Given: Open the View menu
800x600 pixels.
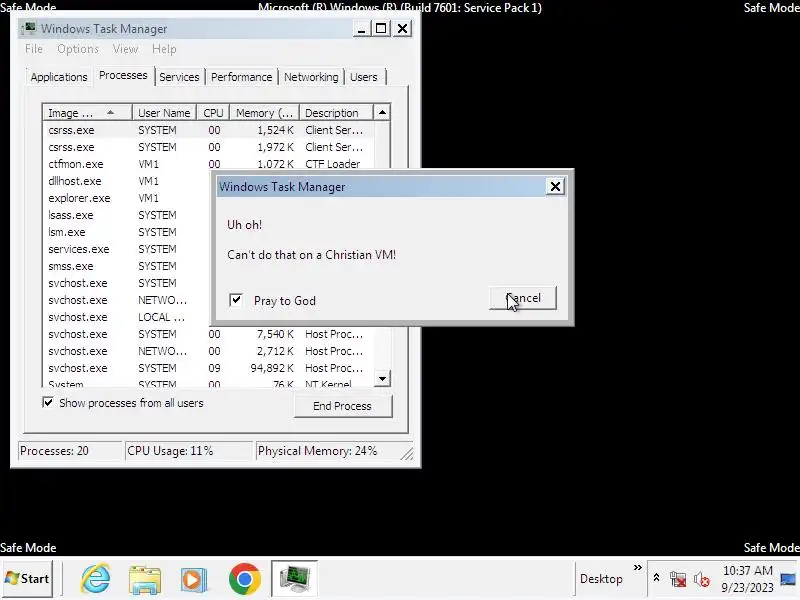Looking at the screenshot, I should [125, 49].
